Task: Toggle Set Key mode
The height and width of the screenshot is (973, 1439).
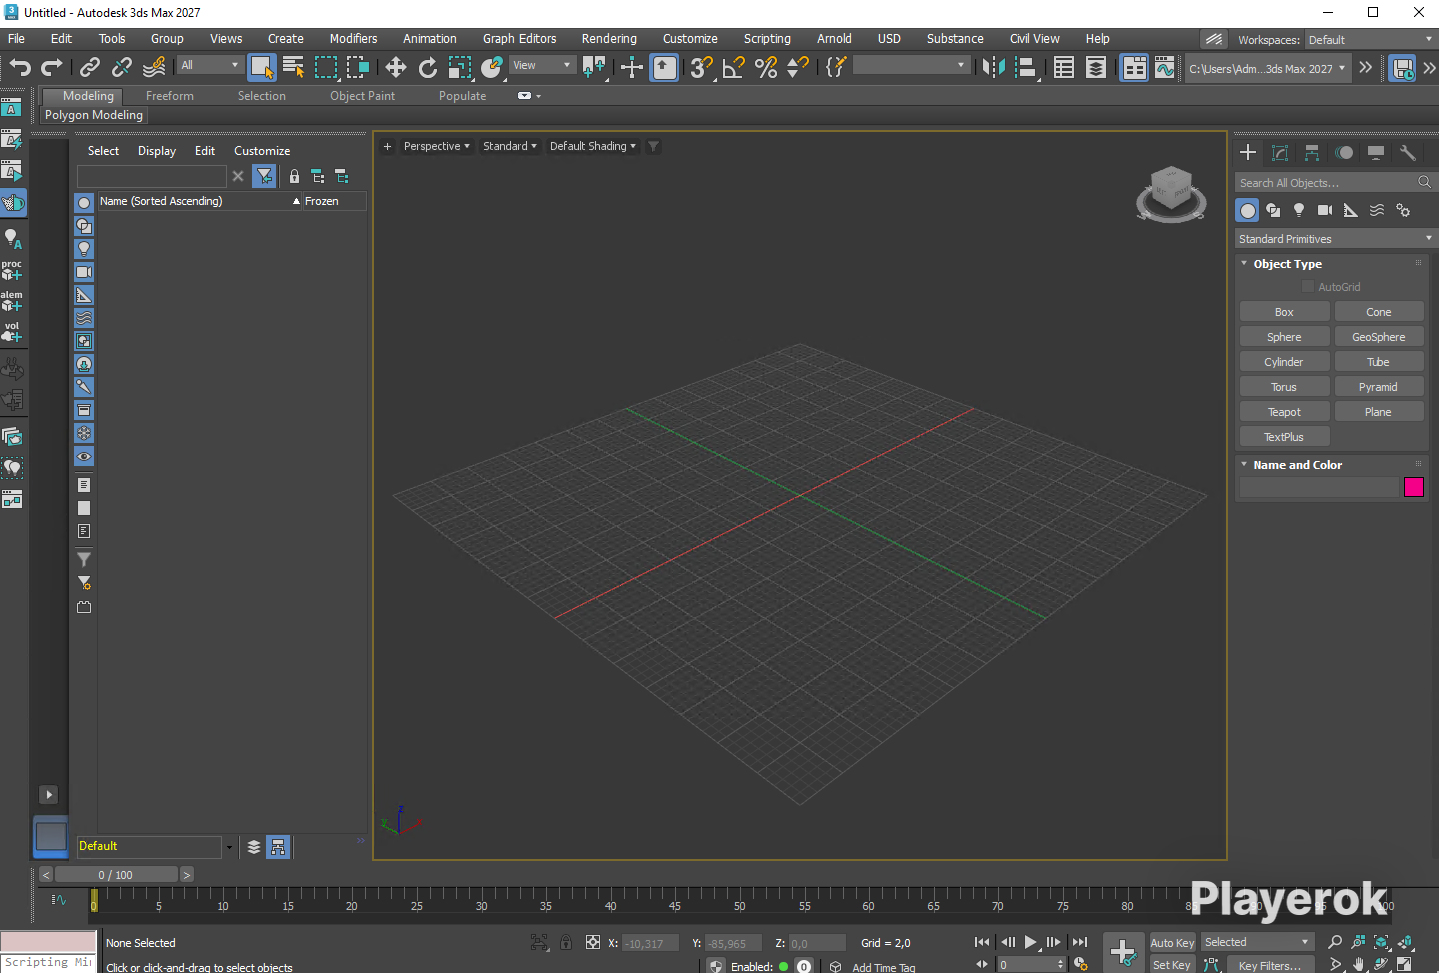Action: [x=1172, y=965]
